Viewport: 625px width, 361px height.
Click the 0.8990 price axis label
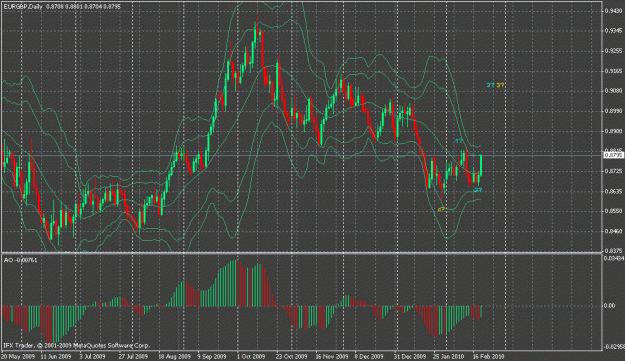click(x=613, y=111)
